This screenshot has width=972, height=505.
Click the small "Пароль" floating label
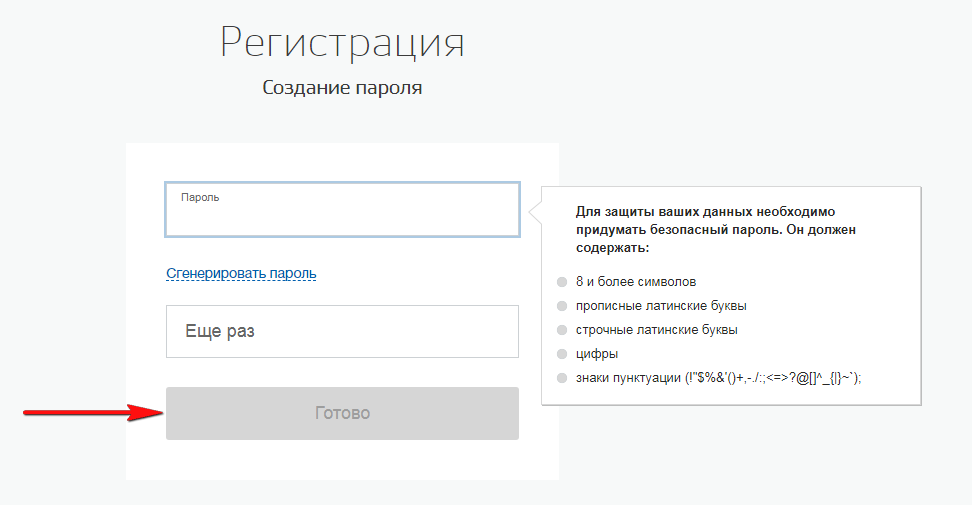(200, 198)
